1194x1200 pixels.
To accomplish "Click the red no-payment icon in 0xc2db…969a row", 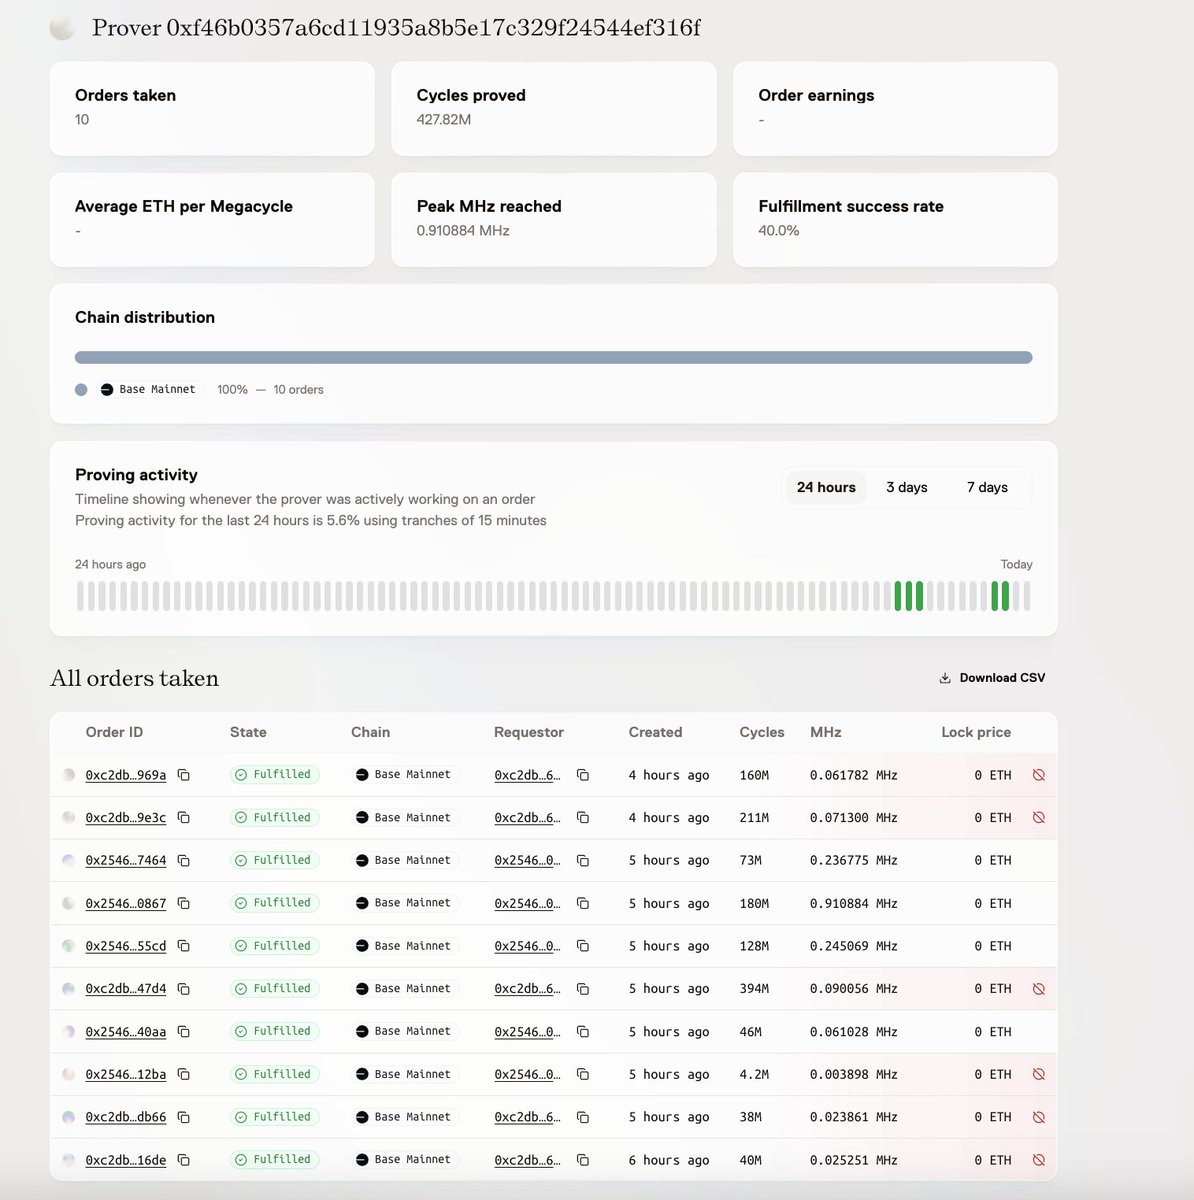I will tap(1039, 775).
